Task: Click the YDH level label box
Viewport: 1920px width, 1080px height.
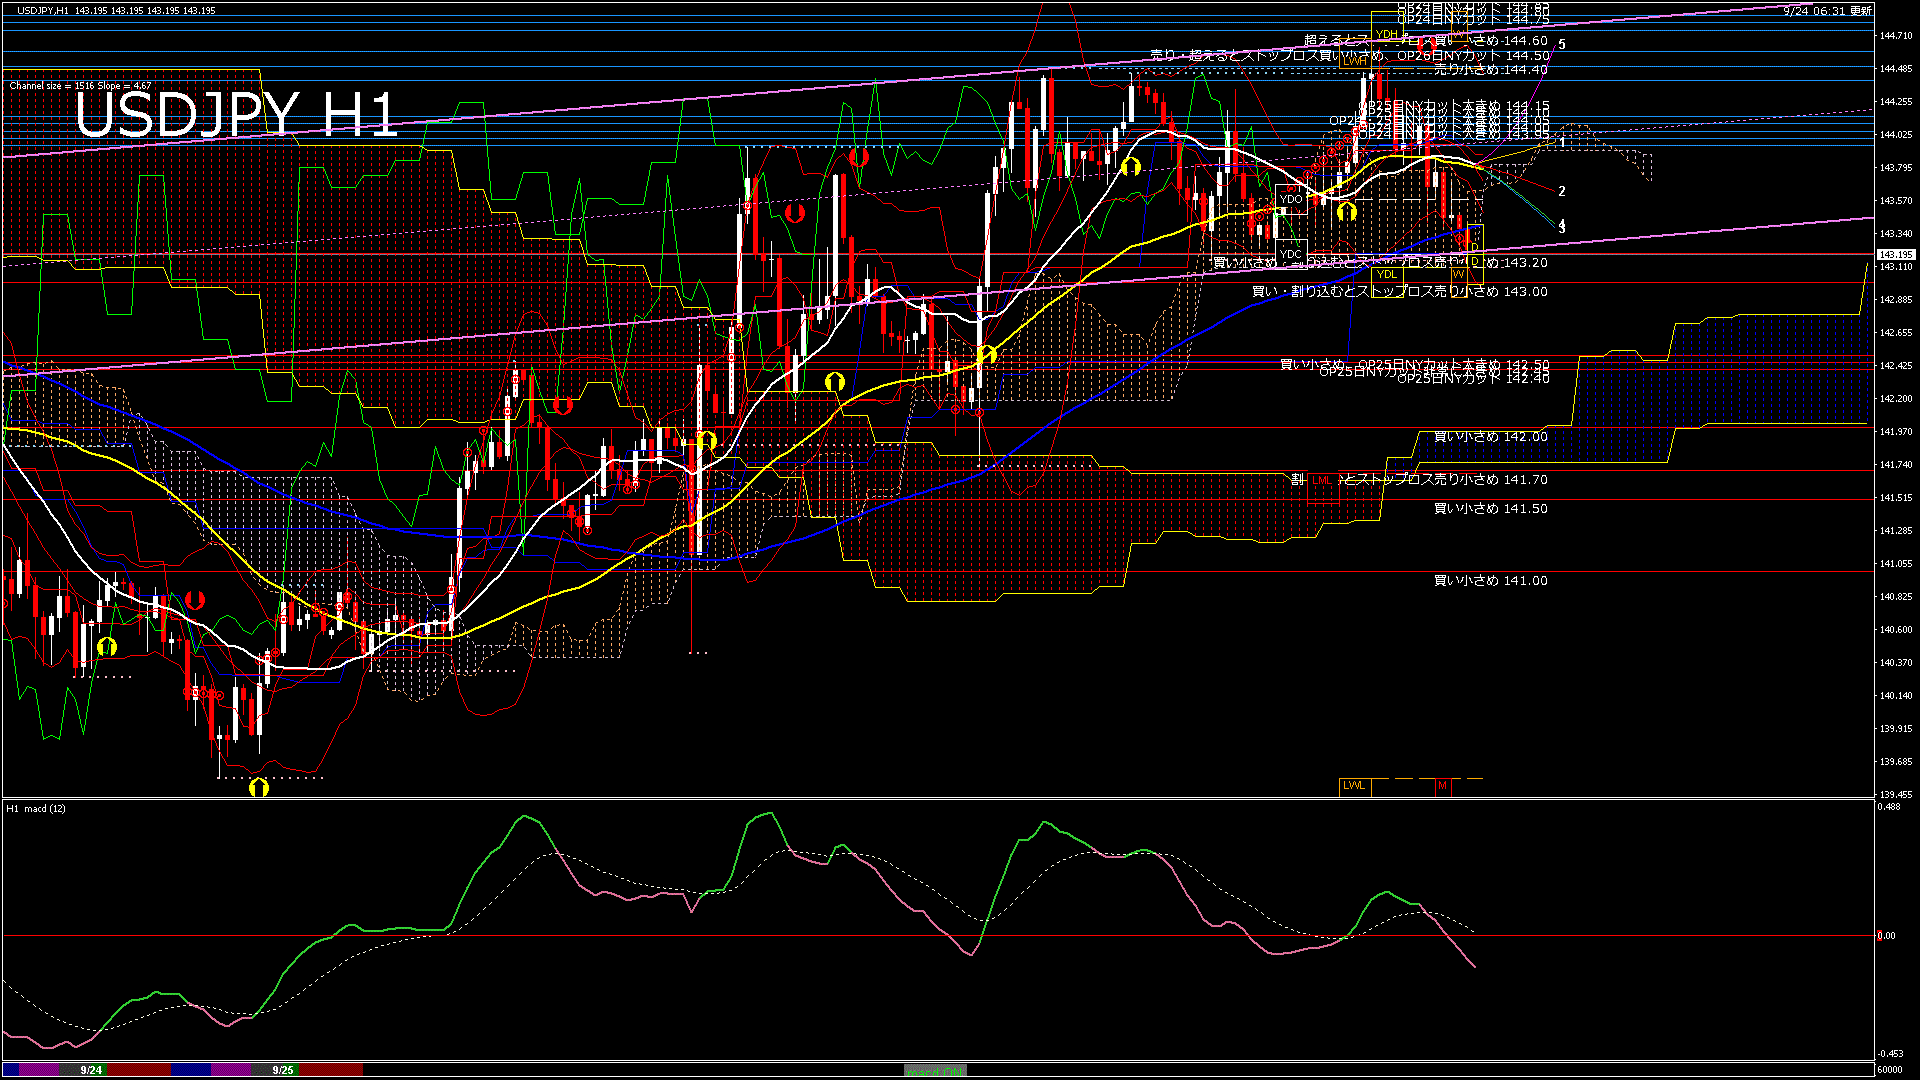Action: pyautogui.click(x=1386, y=34)
